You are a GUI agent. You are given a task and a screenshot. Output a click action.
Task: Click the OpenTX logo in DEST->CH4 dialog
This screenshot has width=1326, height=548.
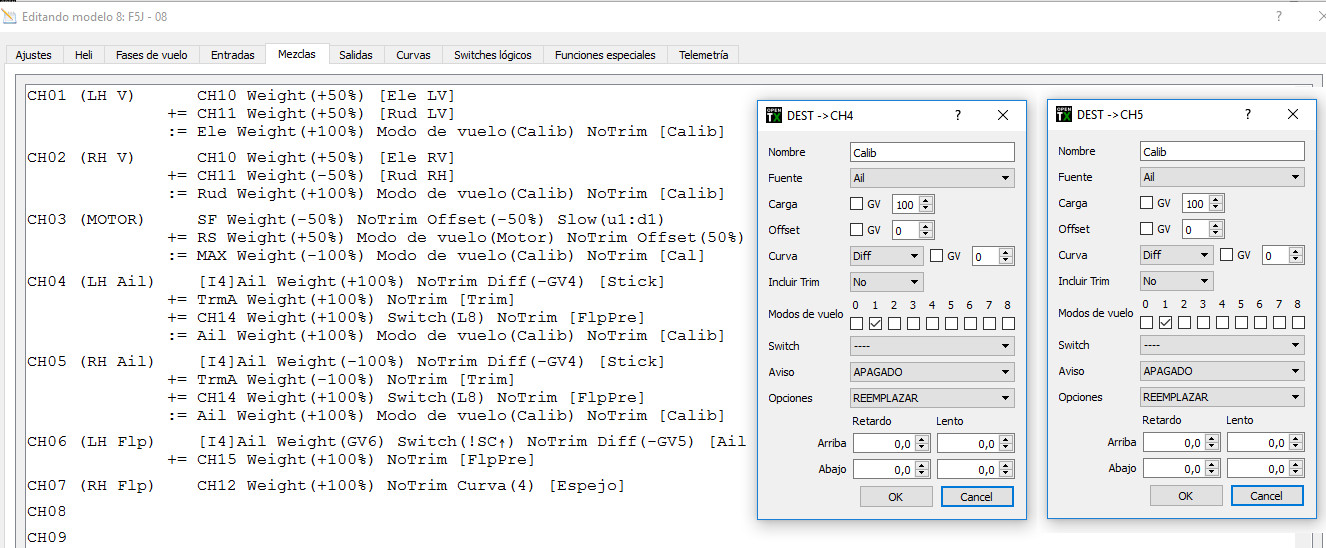[773, 115]
